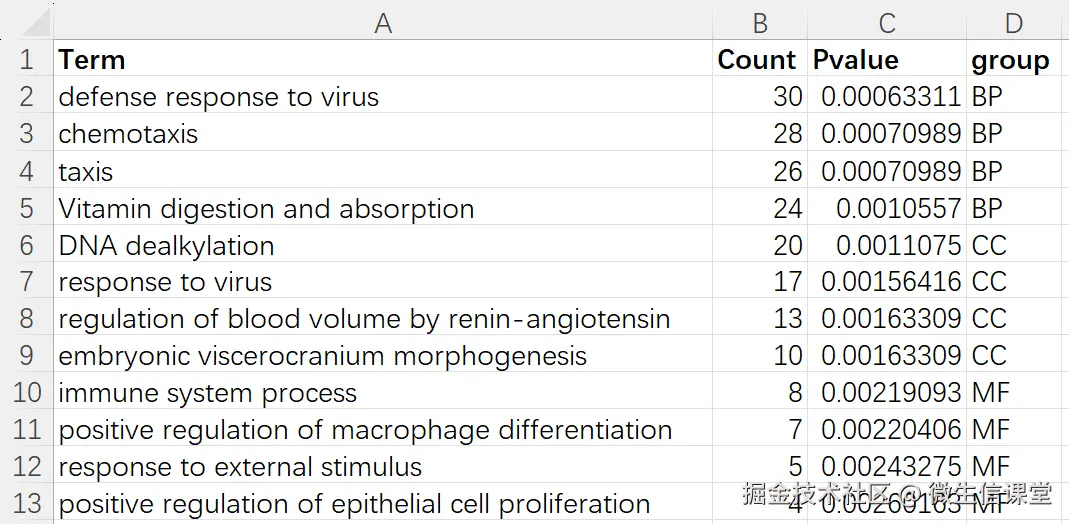Select row 6 header

pos(27,245)
